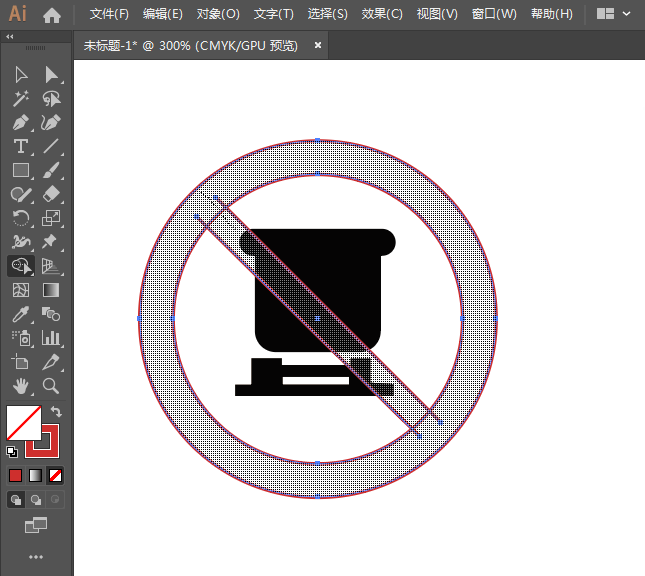Viewport: 645px width, 576px height.
Task: Choose the Magic Wand tool
Action: (x=20, y=99)
